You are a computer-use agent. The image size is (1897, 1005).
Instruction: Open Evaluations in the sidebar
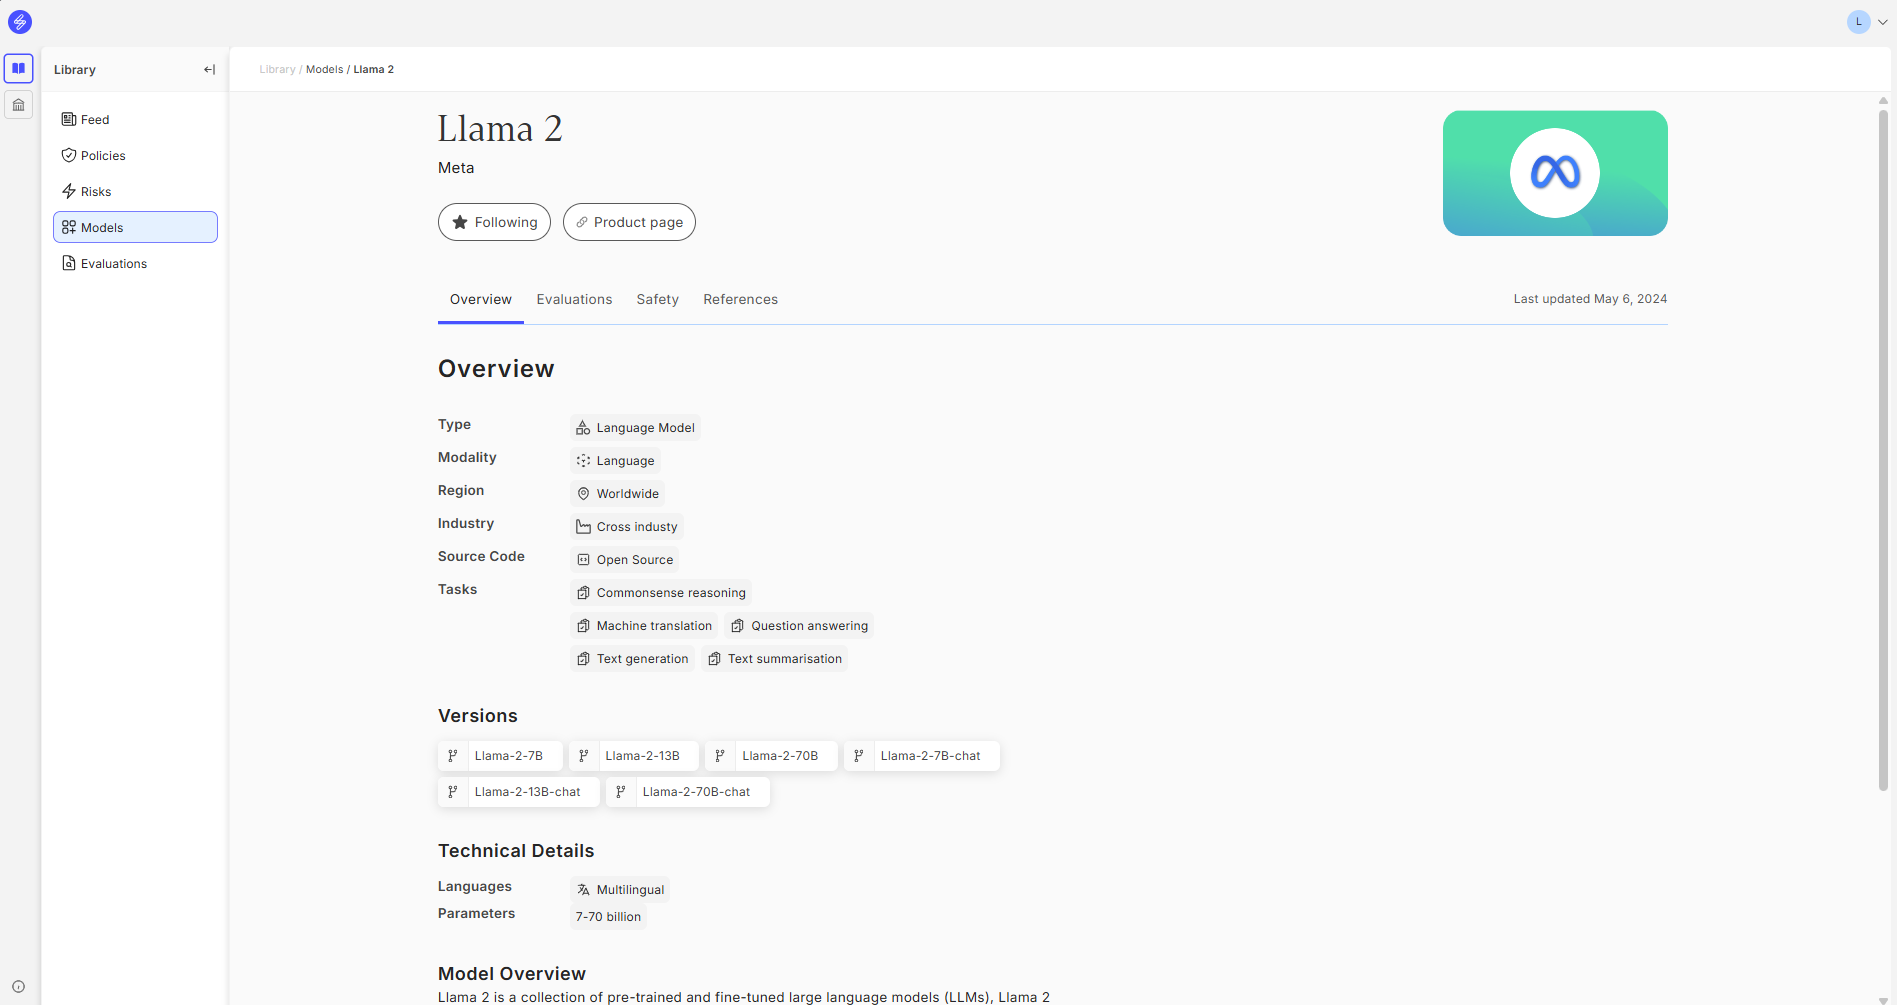coord(135,264)
